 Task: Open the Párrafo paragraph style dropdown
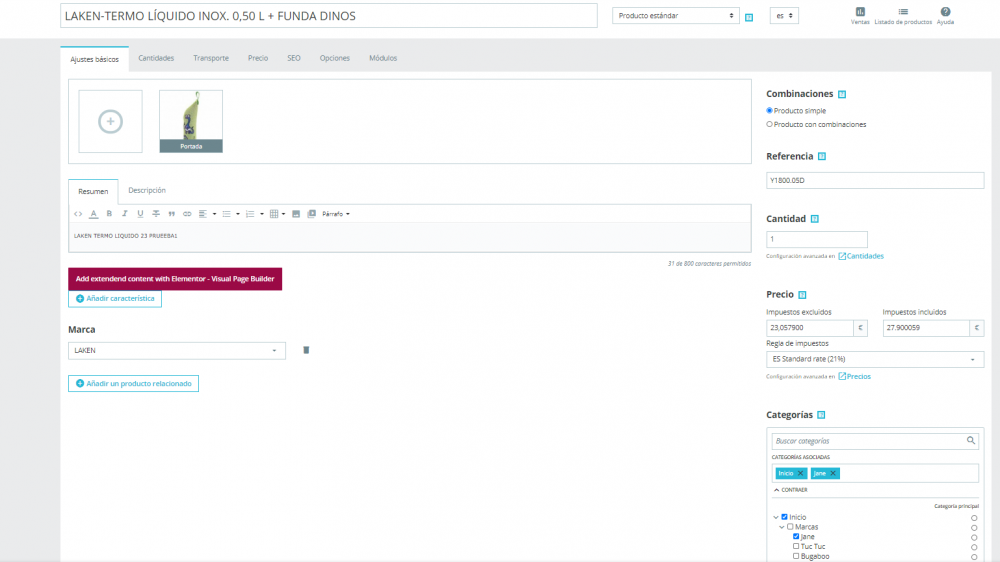[335, 214]
